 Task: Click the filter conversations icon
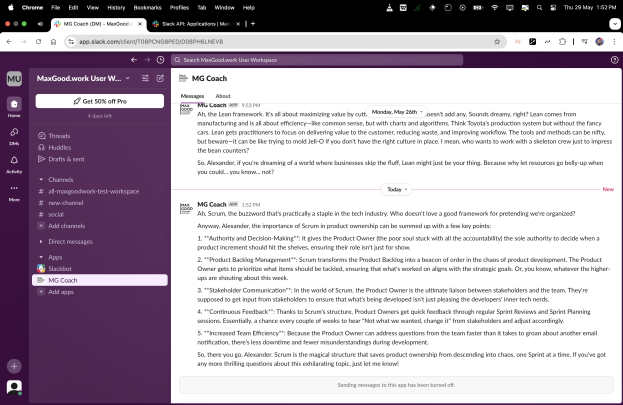tap(145, 78)
